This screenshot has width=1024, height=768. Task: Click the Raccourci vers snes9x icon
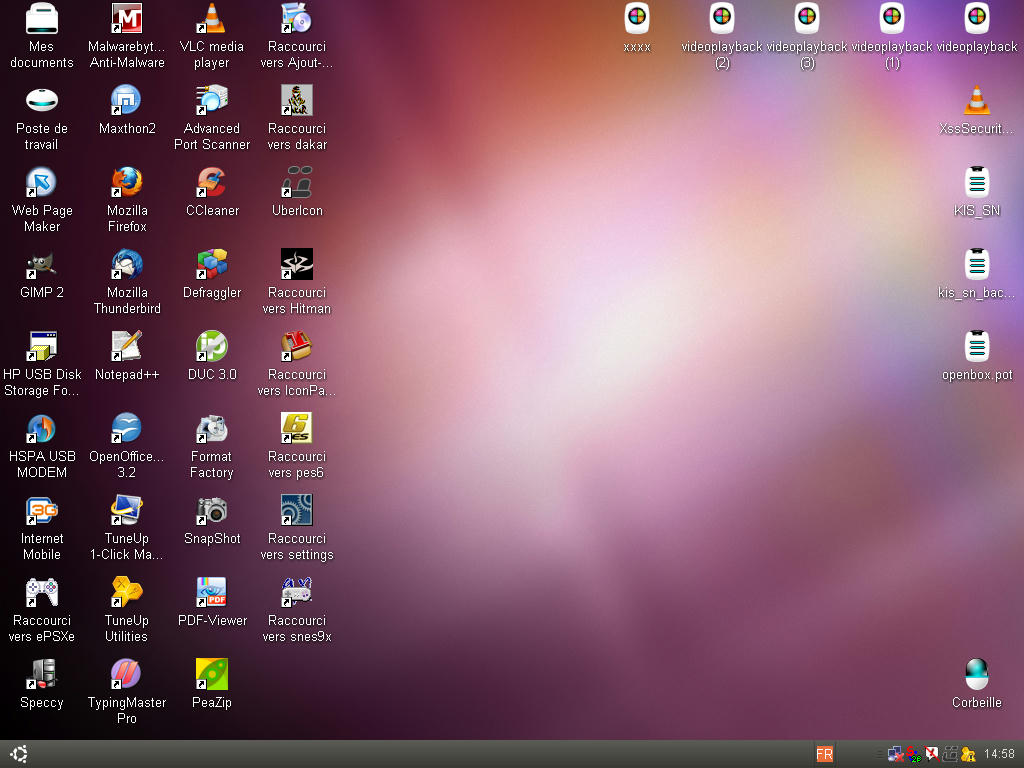[x=296, y=592]
